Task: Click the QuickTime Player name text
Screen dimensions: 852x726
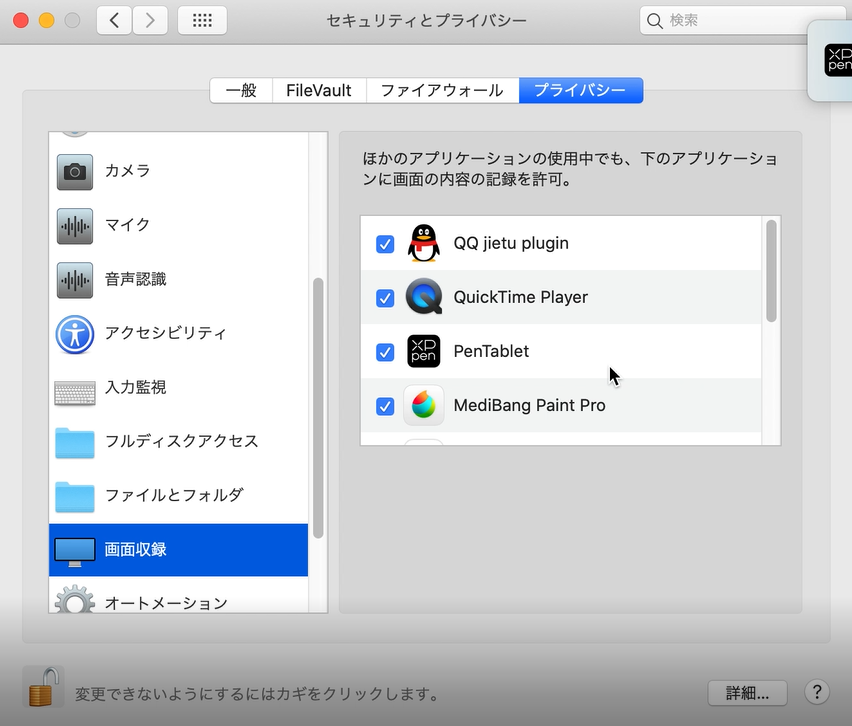Action: (521, 297)
